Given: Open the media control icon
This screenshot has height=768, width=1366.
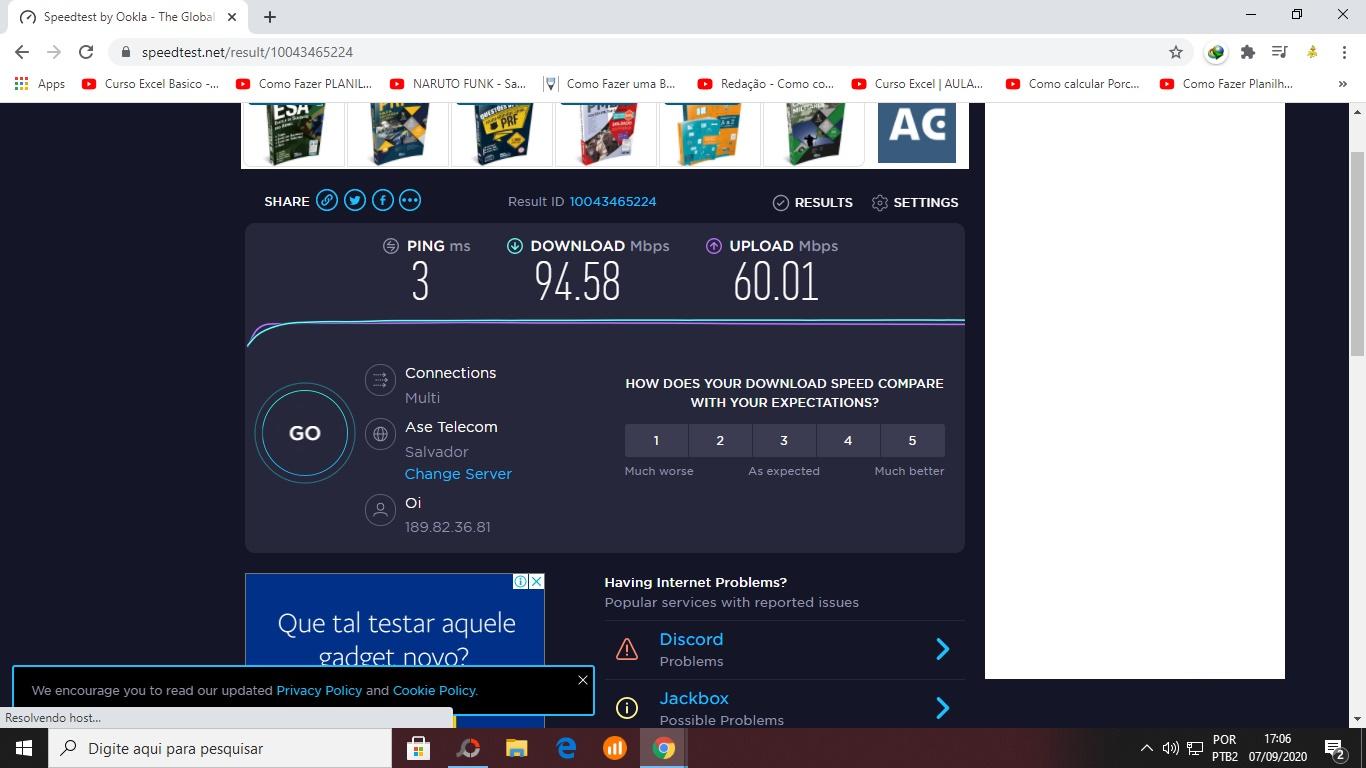Looking at the screenshot, I should [1279, 52].
